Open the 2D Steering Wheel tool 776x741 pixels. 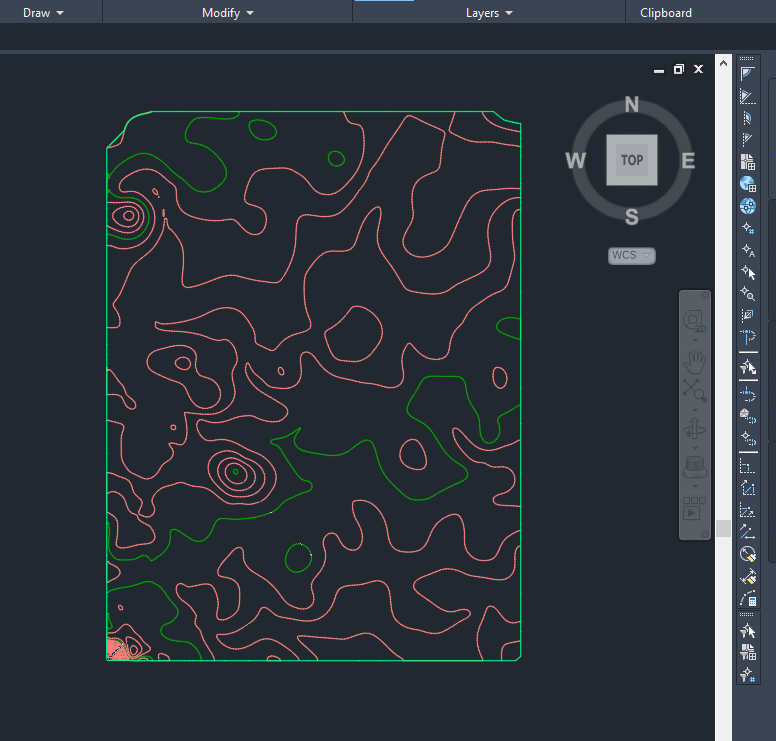[694, 320]
